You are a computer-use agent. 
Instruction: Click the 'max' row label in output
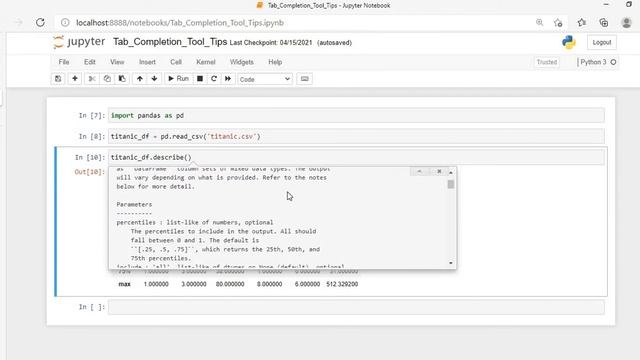pyautogui.click(x=124, y=284)
